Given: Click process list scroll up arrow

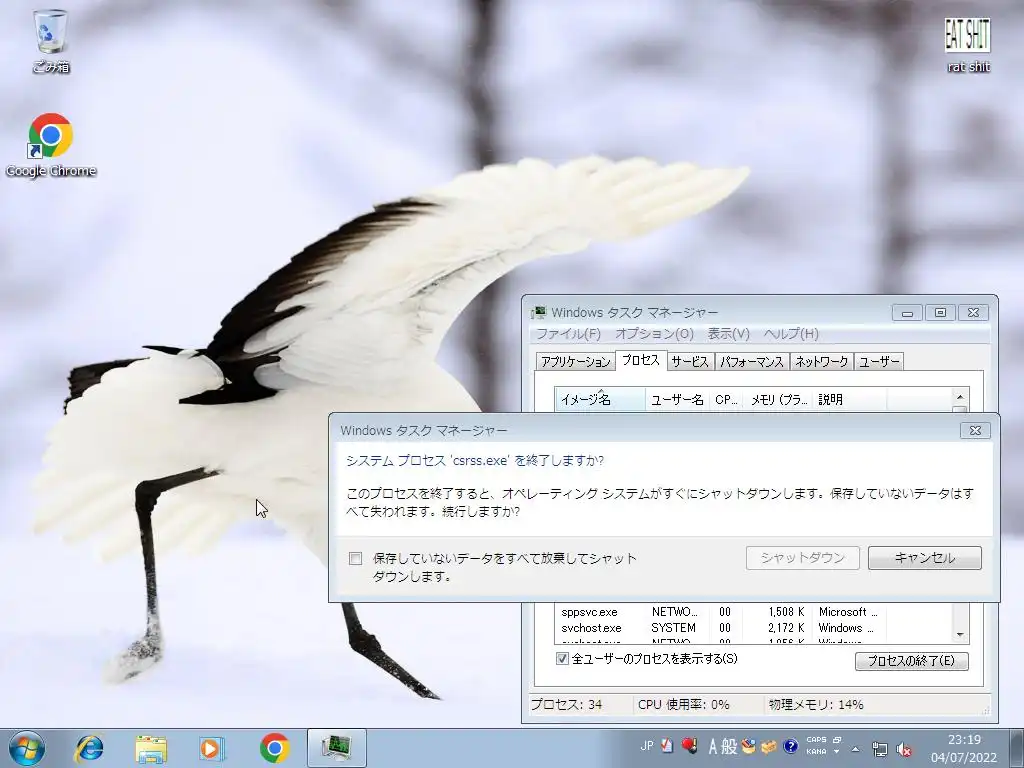Looking at the screenshot, I should pyautogui.click(x=960, y=396).
